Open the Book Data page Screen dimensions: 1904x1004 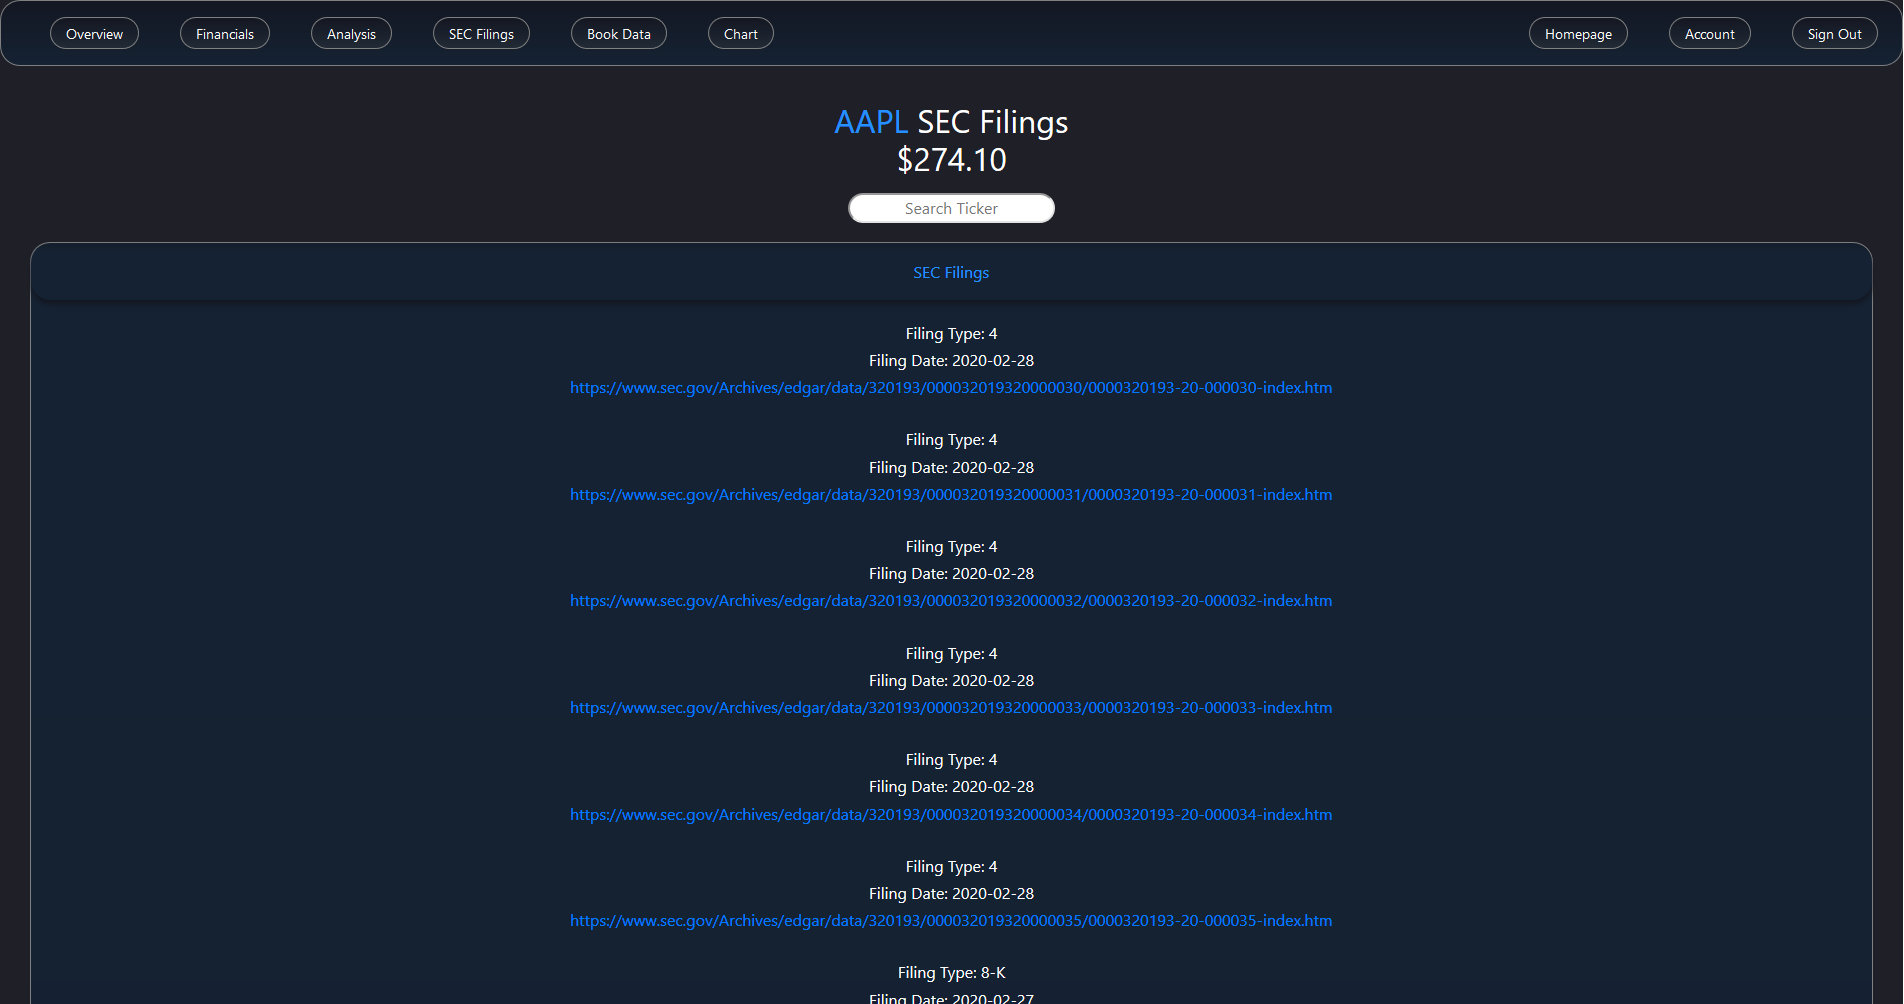coord(619,34)
